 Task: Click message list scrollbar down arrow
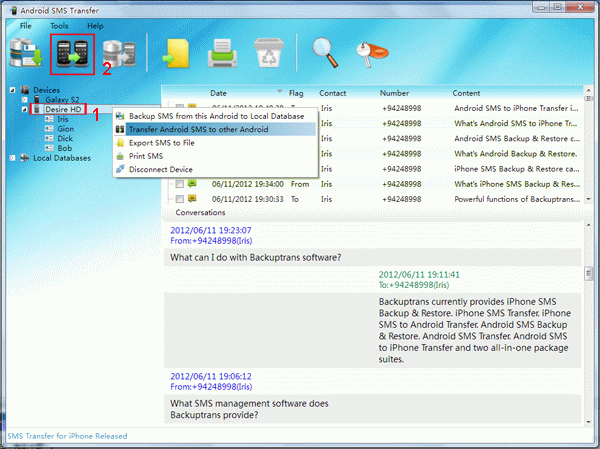click(589, 199)
